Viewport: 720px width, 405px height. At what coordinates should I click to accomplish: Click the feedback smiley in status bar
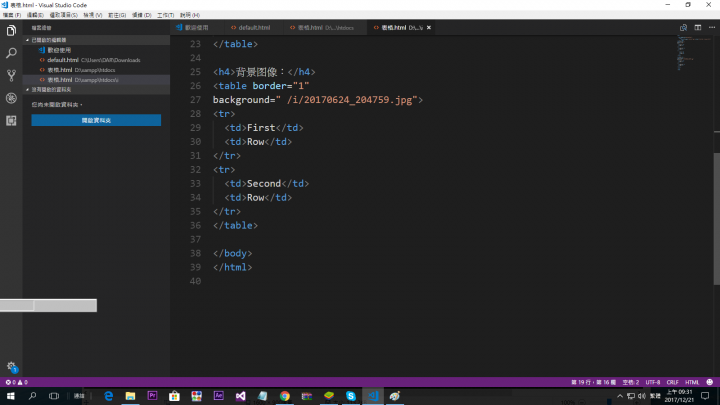coord(709,382)
